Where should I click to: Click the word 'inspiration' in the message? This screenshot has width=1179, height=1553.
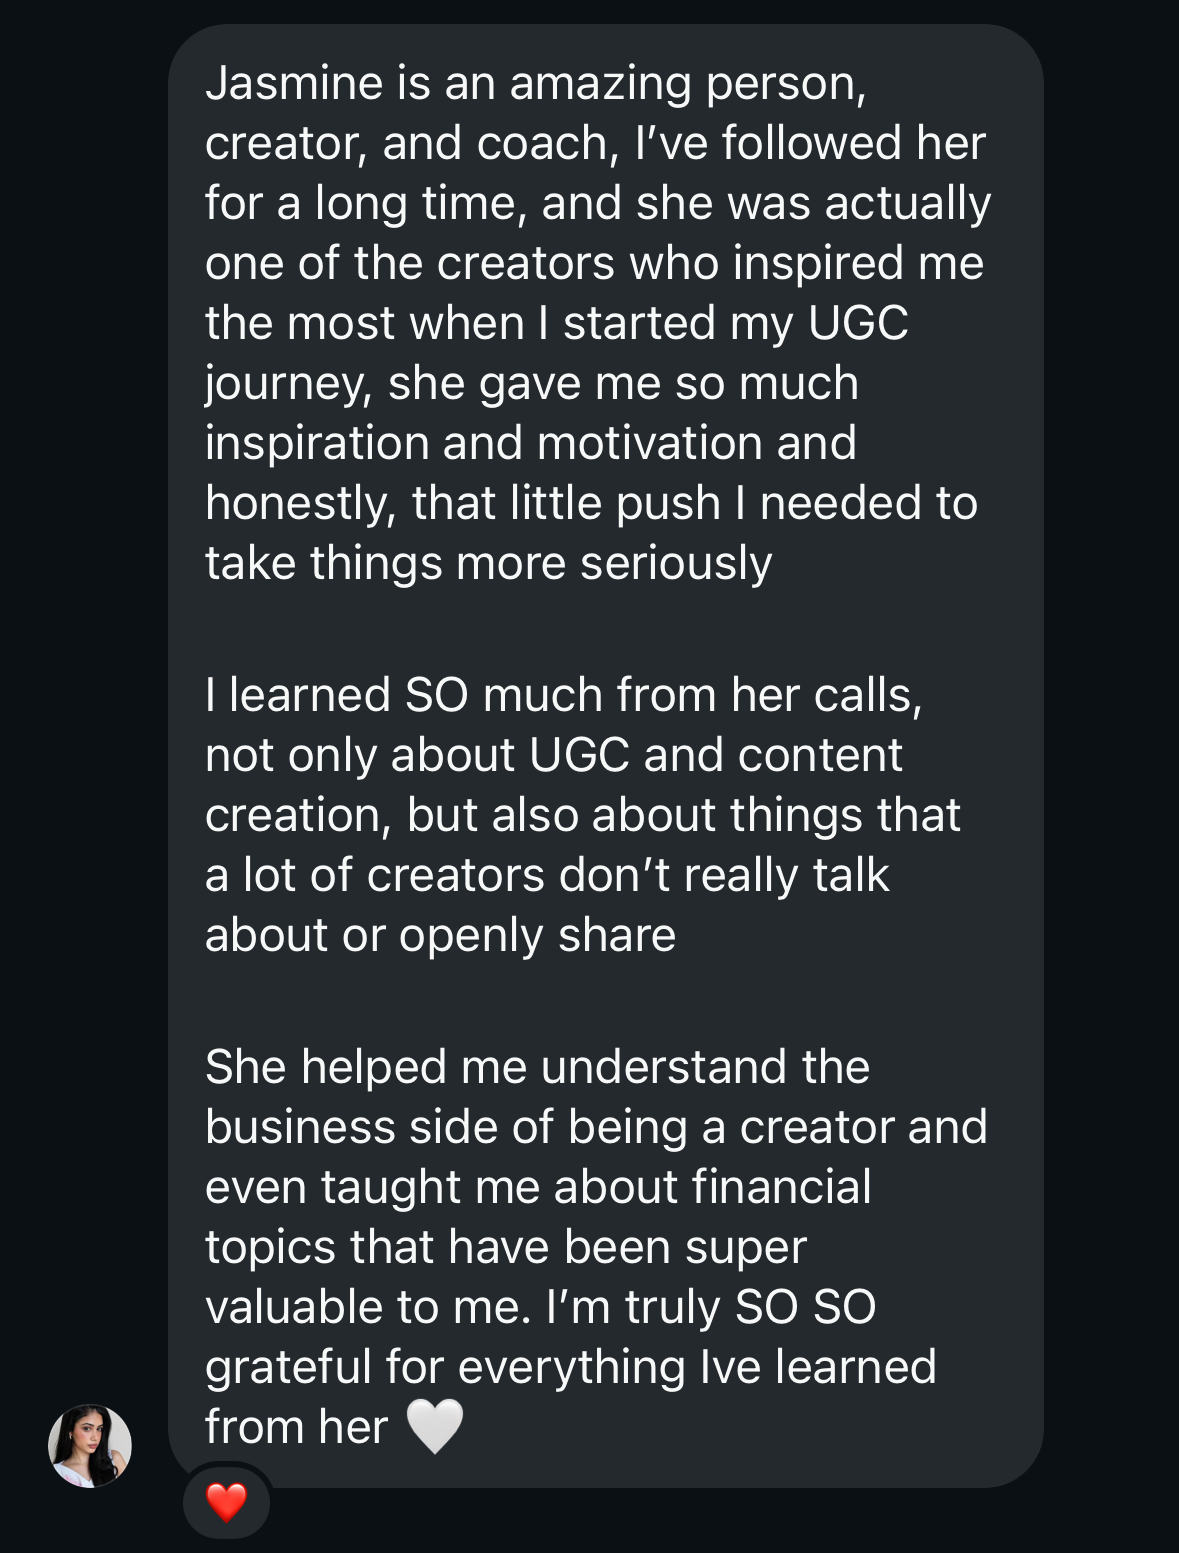coord(317,443)
